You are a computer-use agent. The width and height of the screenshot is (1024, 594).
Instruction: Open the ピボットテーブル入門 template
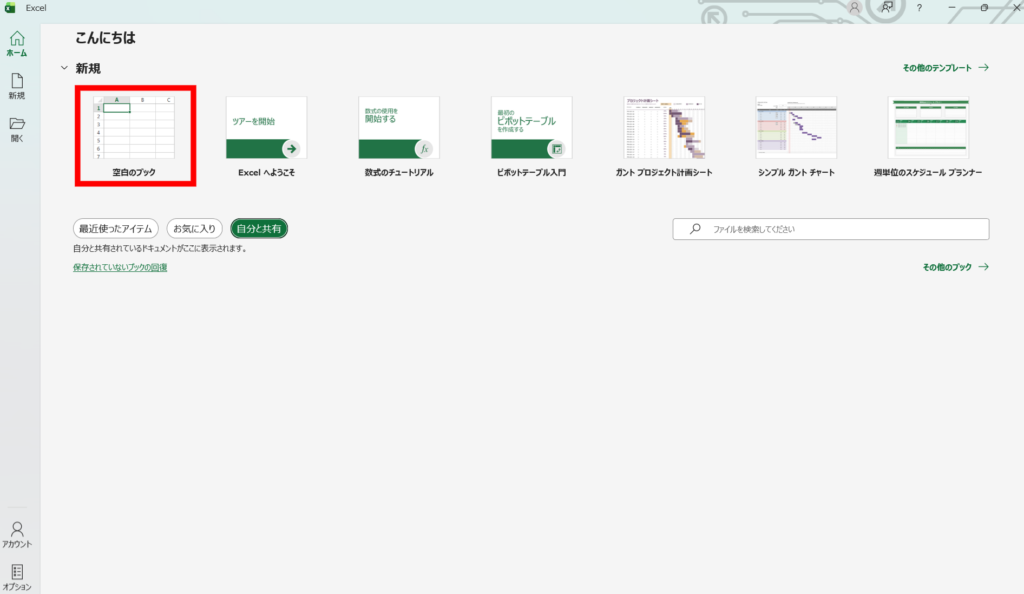click(531, 137)
